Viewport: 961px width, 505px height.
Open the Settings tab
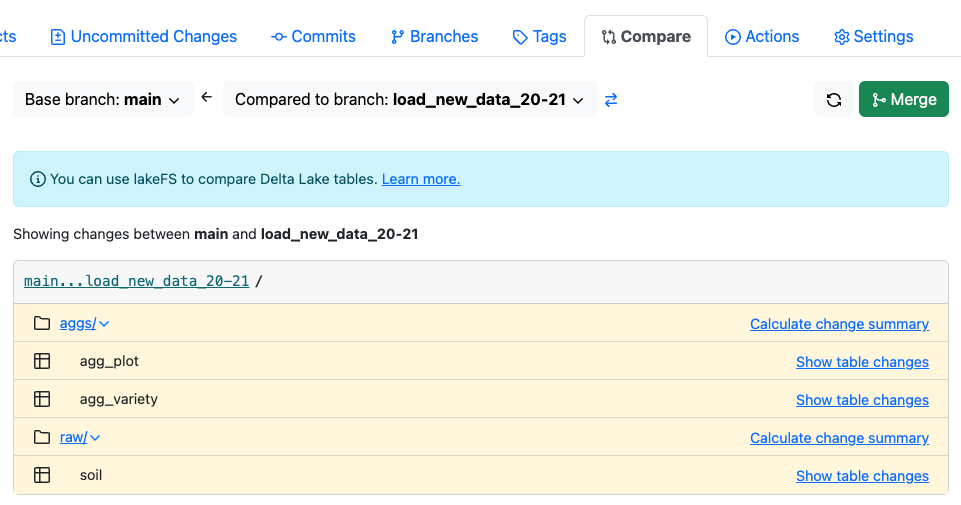coord(873,37)
